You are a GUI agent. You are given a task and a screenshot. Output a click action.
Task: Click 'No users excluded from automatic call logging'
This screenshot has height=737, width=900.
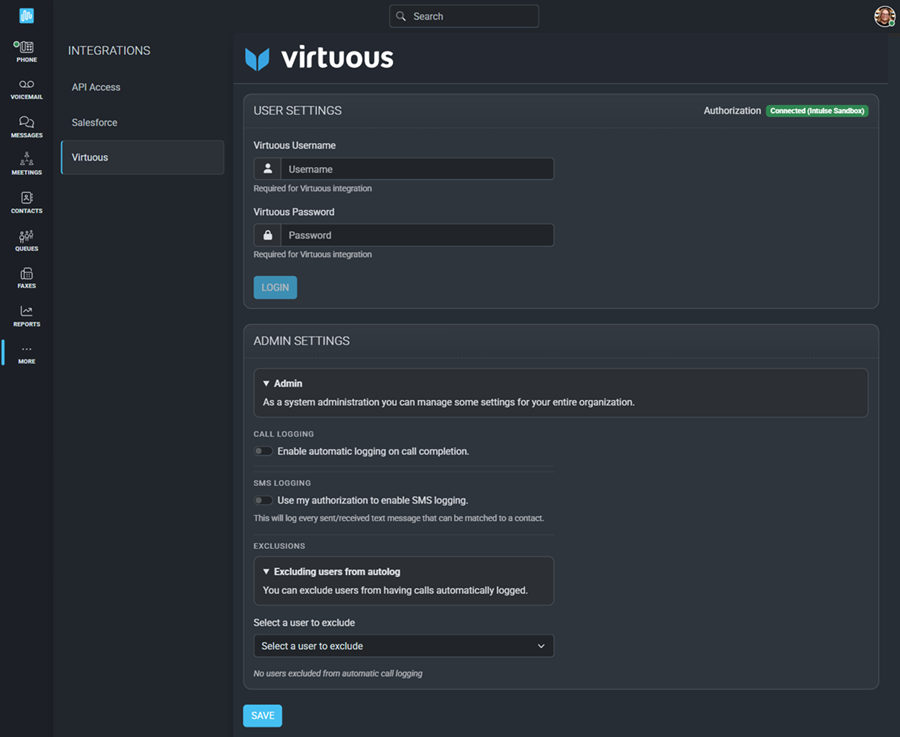point(338,673)
